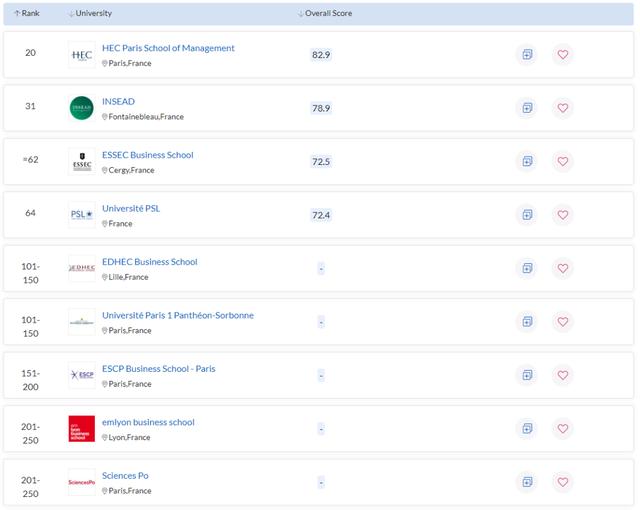Click ESCP logo thumbnail

pos(82,375)
